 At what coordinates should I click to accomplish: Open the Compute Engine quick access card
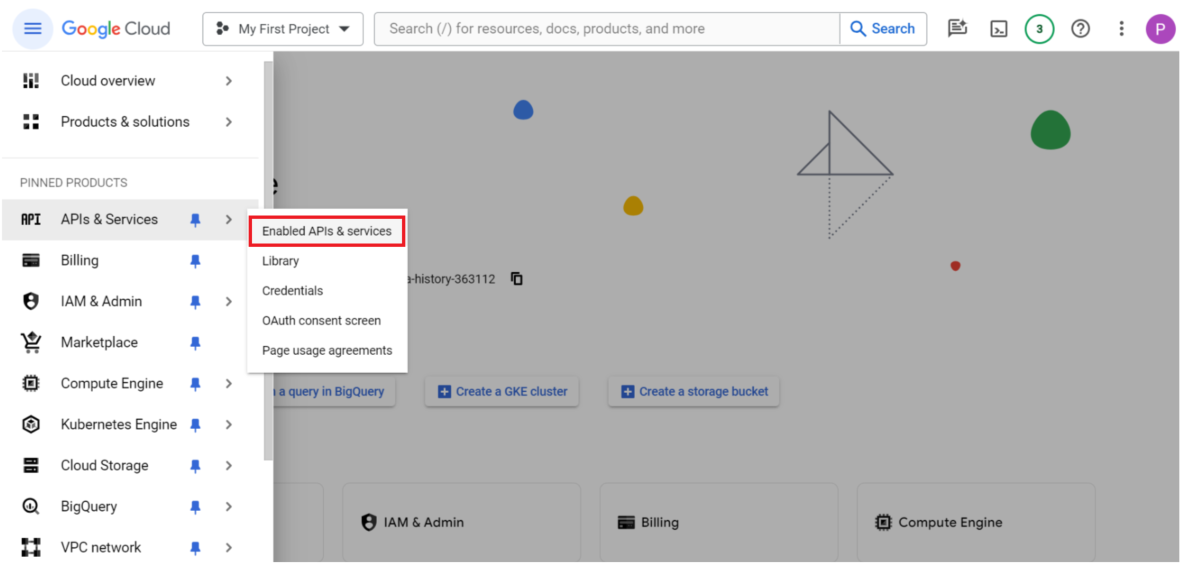[976, 522]
